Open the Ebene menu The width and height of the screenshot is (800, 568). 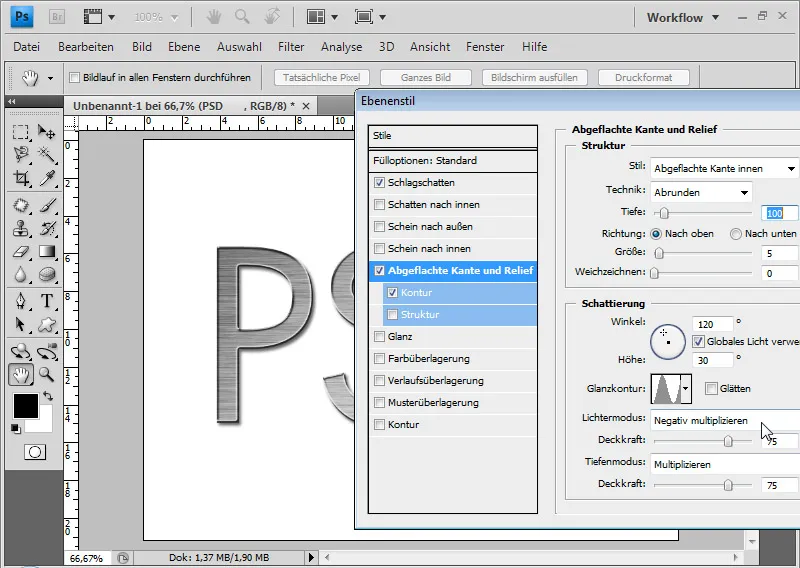(184, 47)
